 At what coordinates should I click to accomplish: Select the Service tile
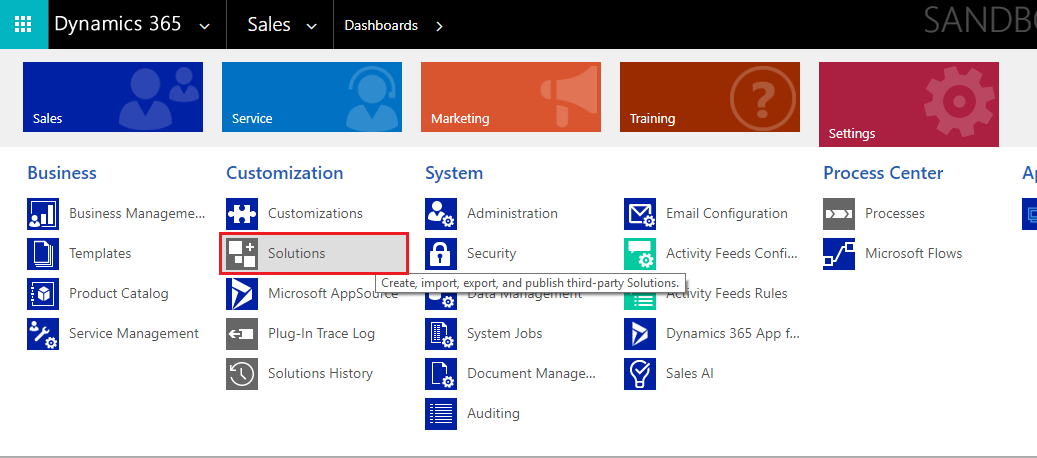point(312,97)
